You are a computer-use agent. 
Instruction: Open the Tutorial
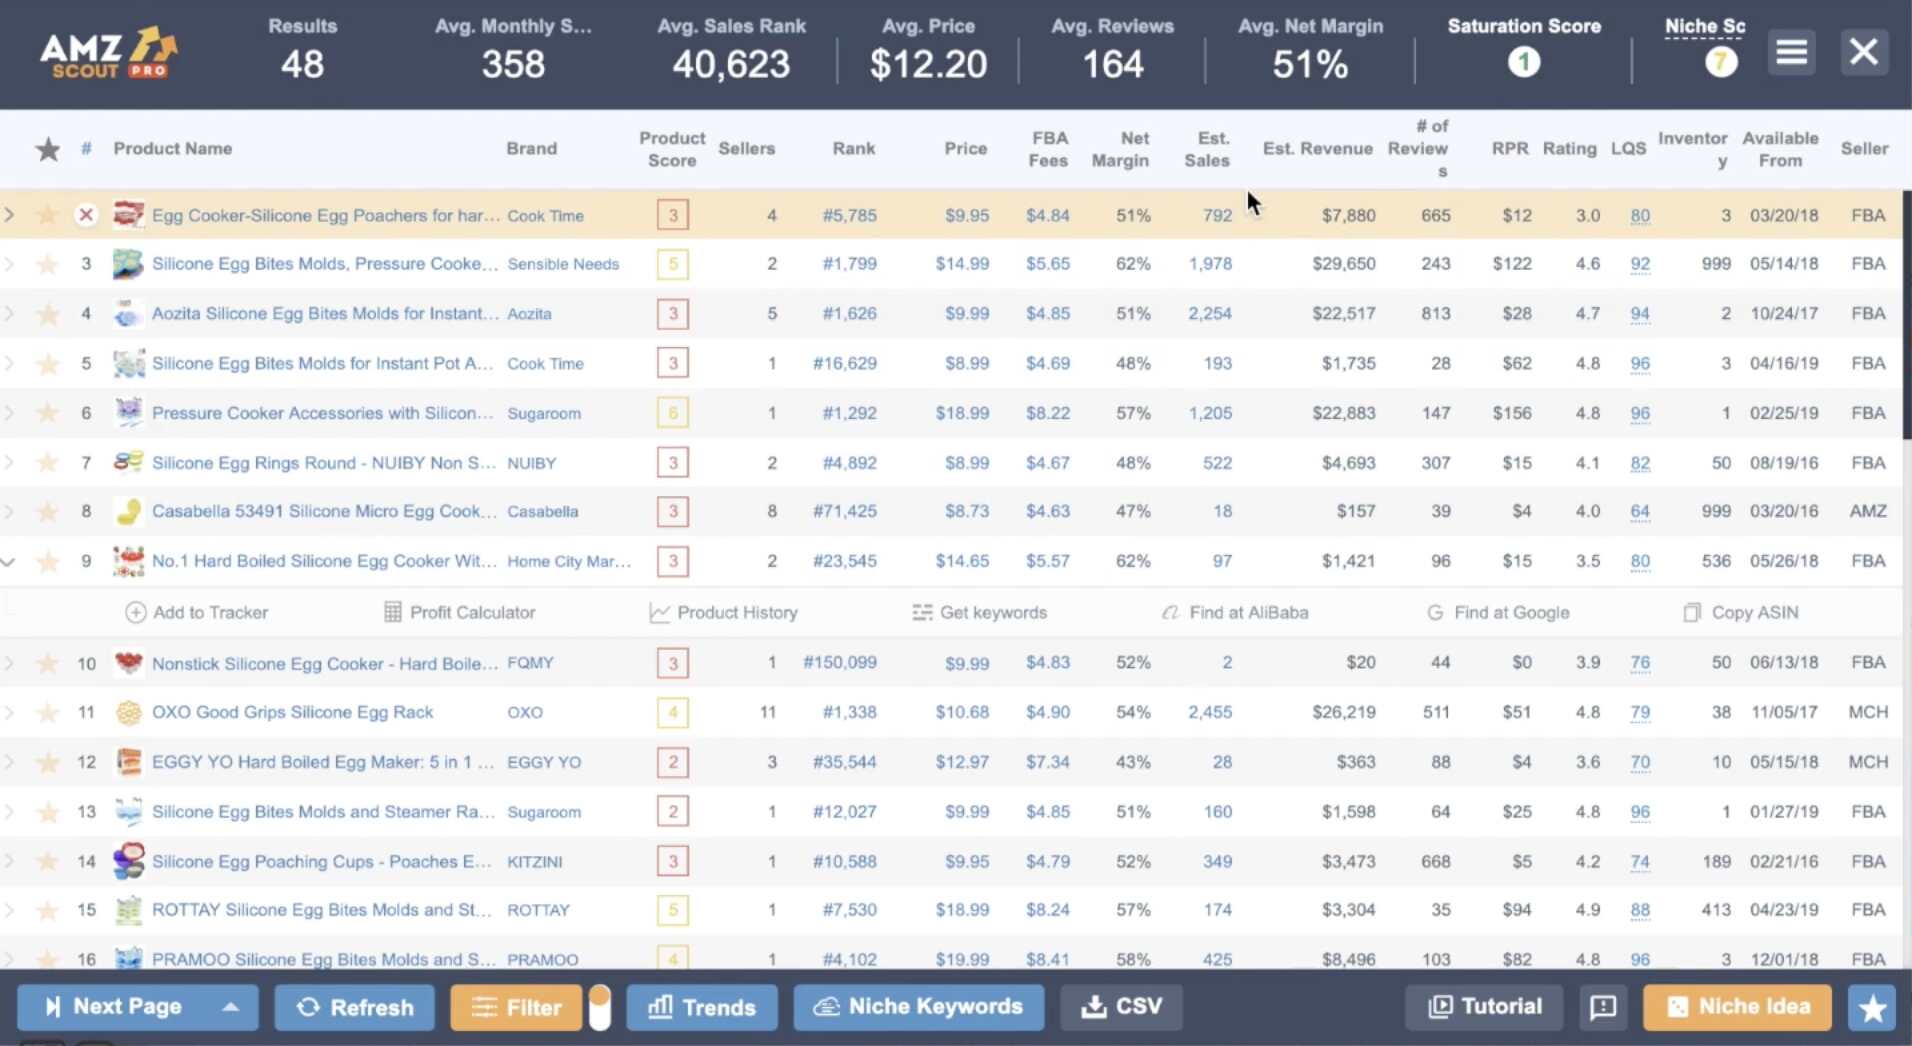point(1486,1007)
